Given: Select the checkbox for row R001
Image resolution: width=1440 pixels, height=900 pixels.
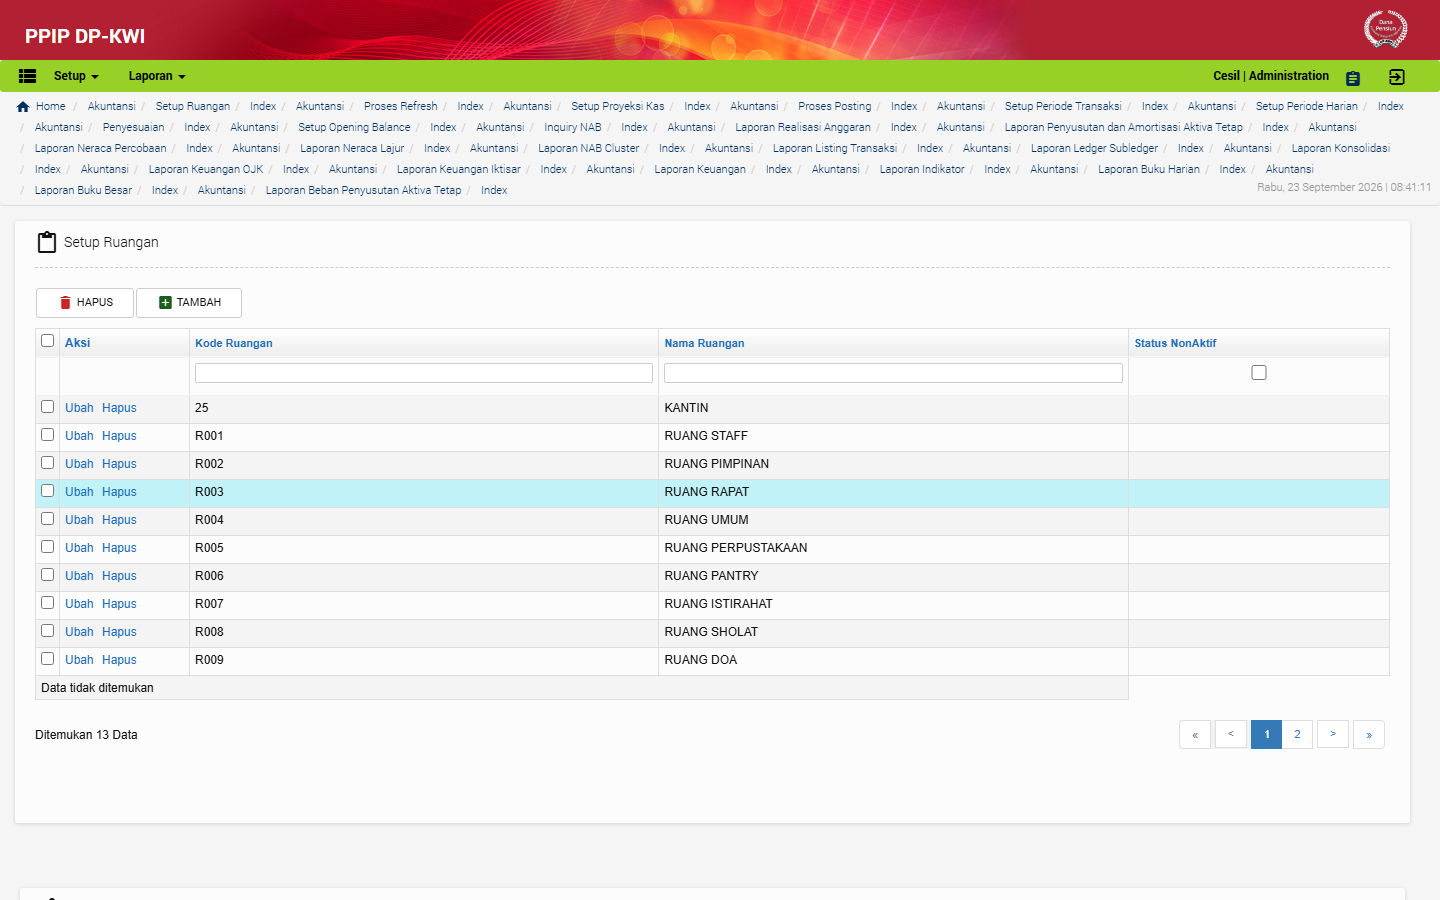Looking at the screenshot, I should click(47, 435).
